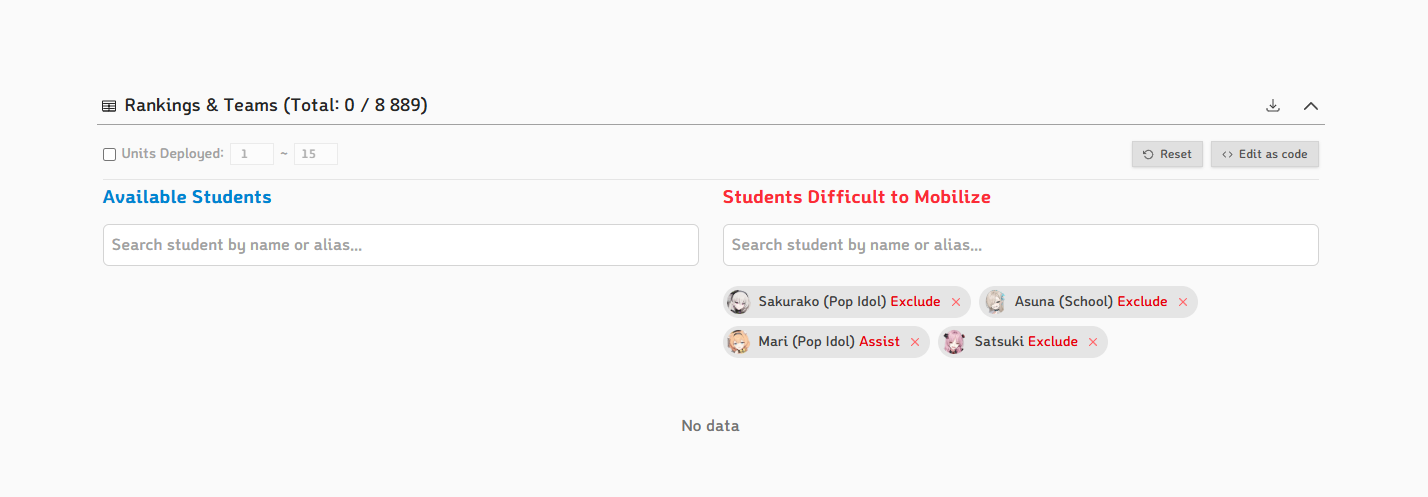Focus the Students Difficult to Mobilize search box
Viewport: 1428px width, 497px height.
(1020, 245)
